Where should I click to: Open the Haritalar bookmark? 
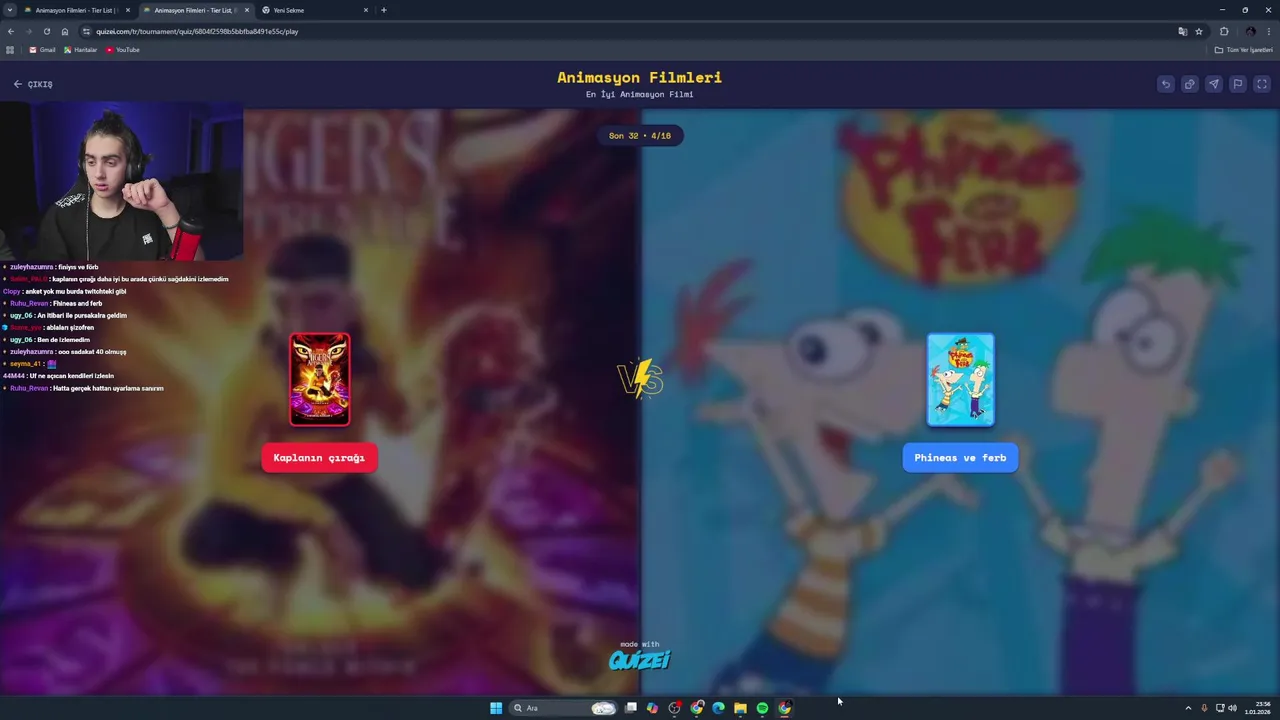click(80, 50)
